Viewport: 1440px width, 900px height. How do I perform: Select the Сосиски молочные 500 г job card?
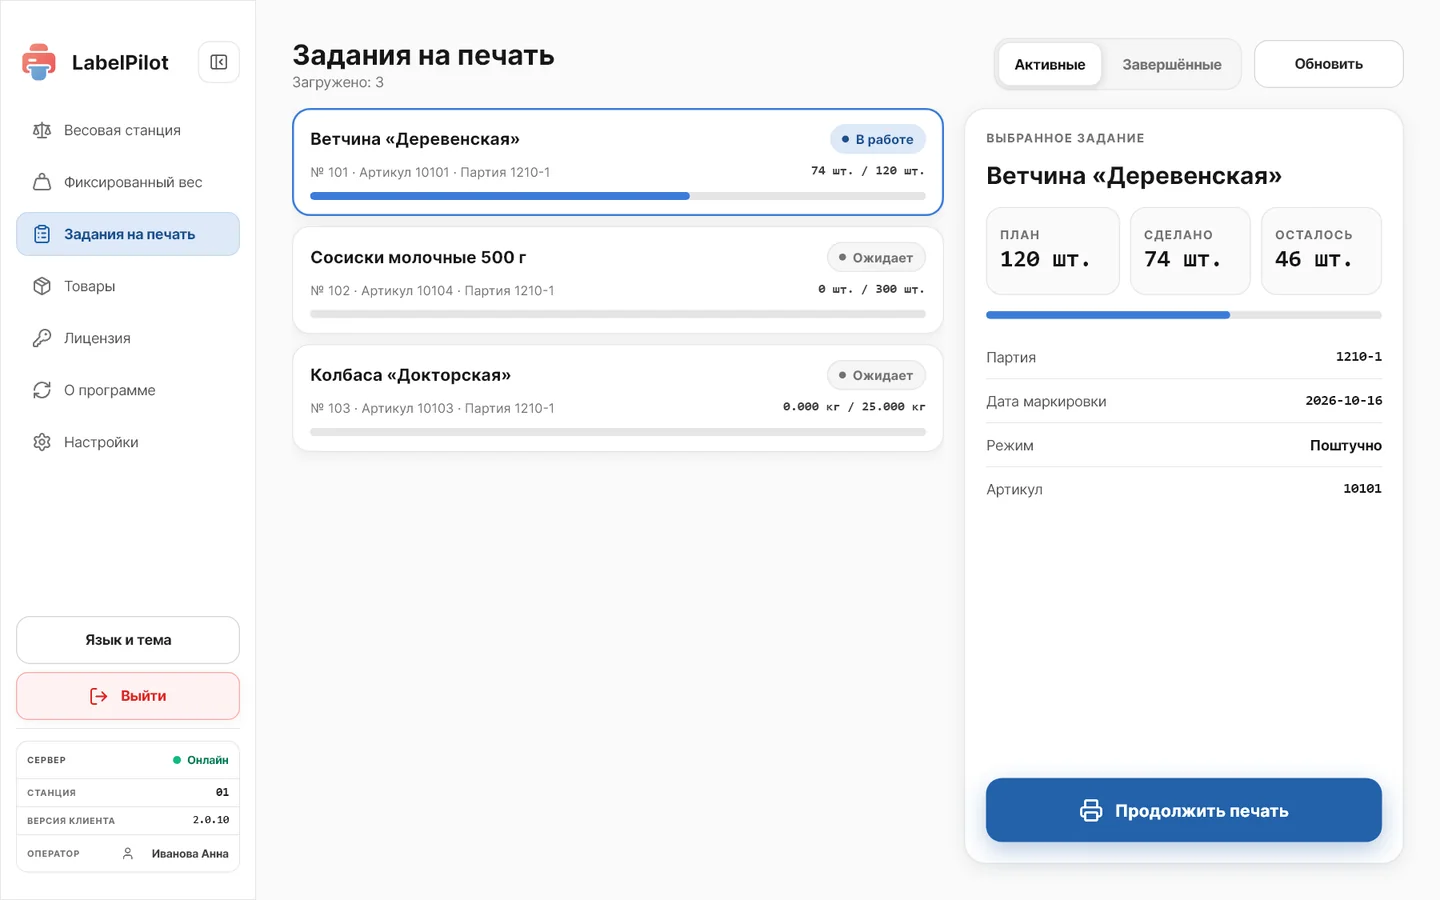[x=618, y=280]
